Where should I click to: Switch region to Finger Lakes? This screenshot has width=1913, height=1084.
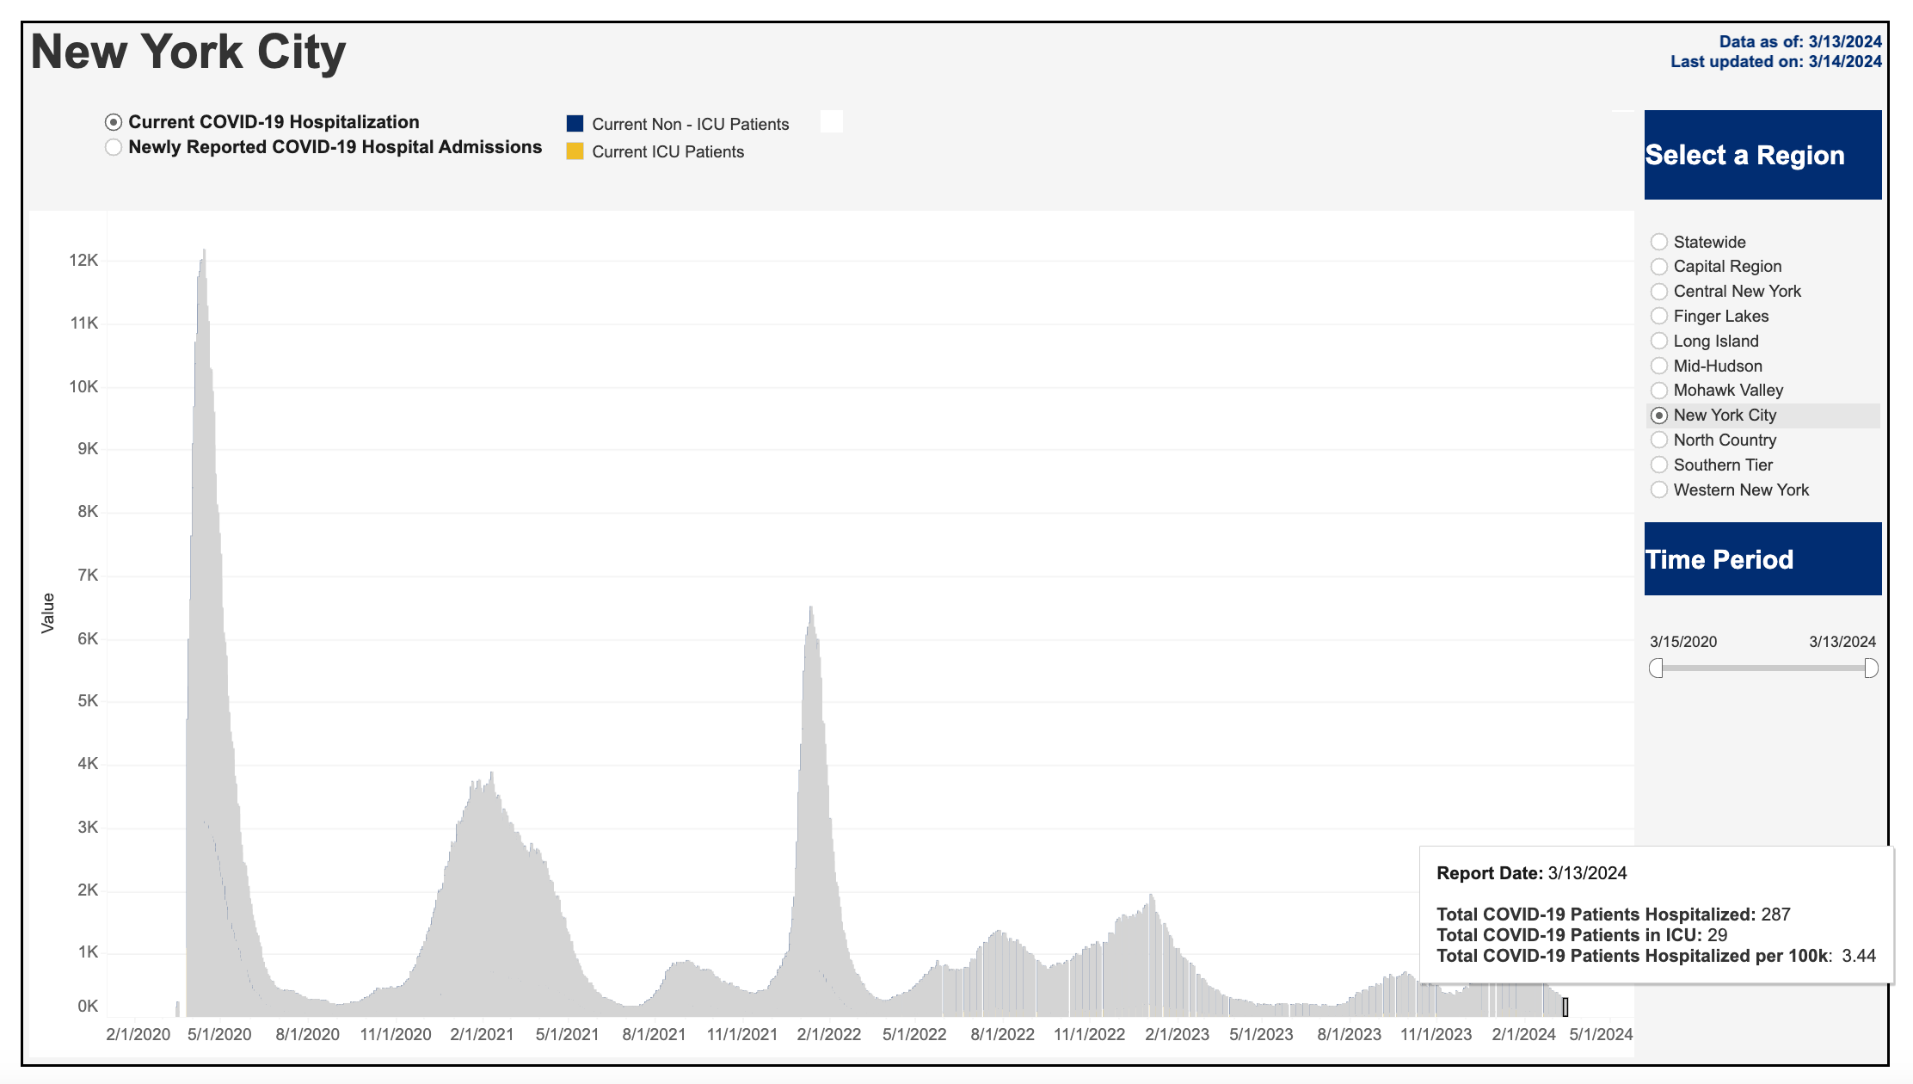1659,316
